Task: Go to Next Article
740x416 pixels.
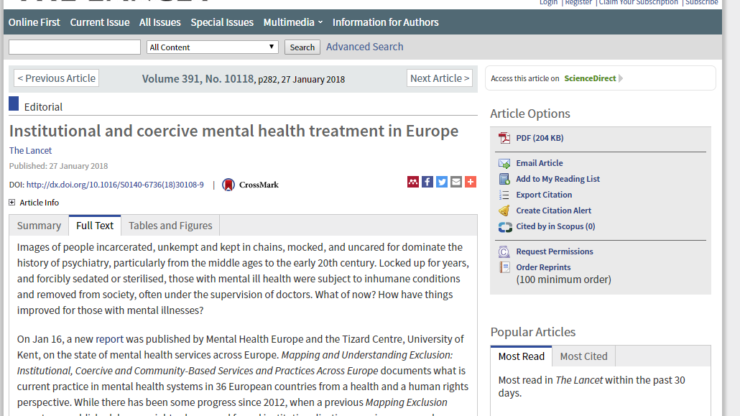Action: point(439,78)
